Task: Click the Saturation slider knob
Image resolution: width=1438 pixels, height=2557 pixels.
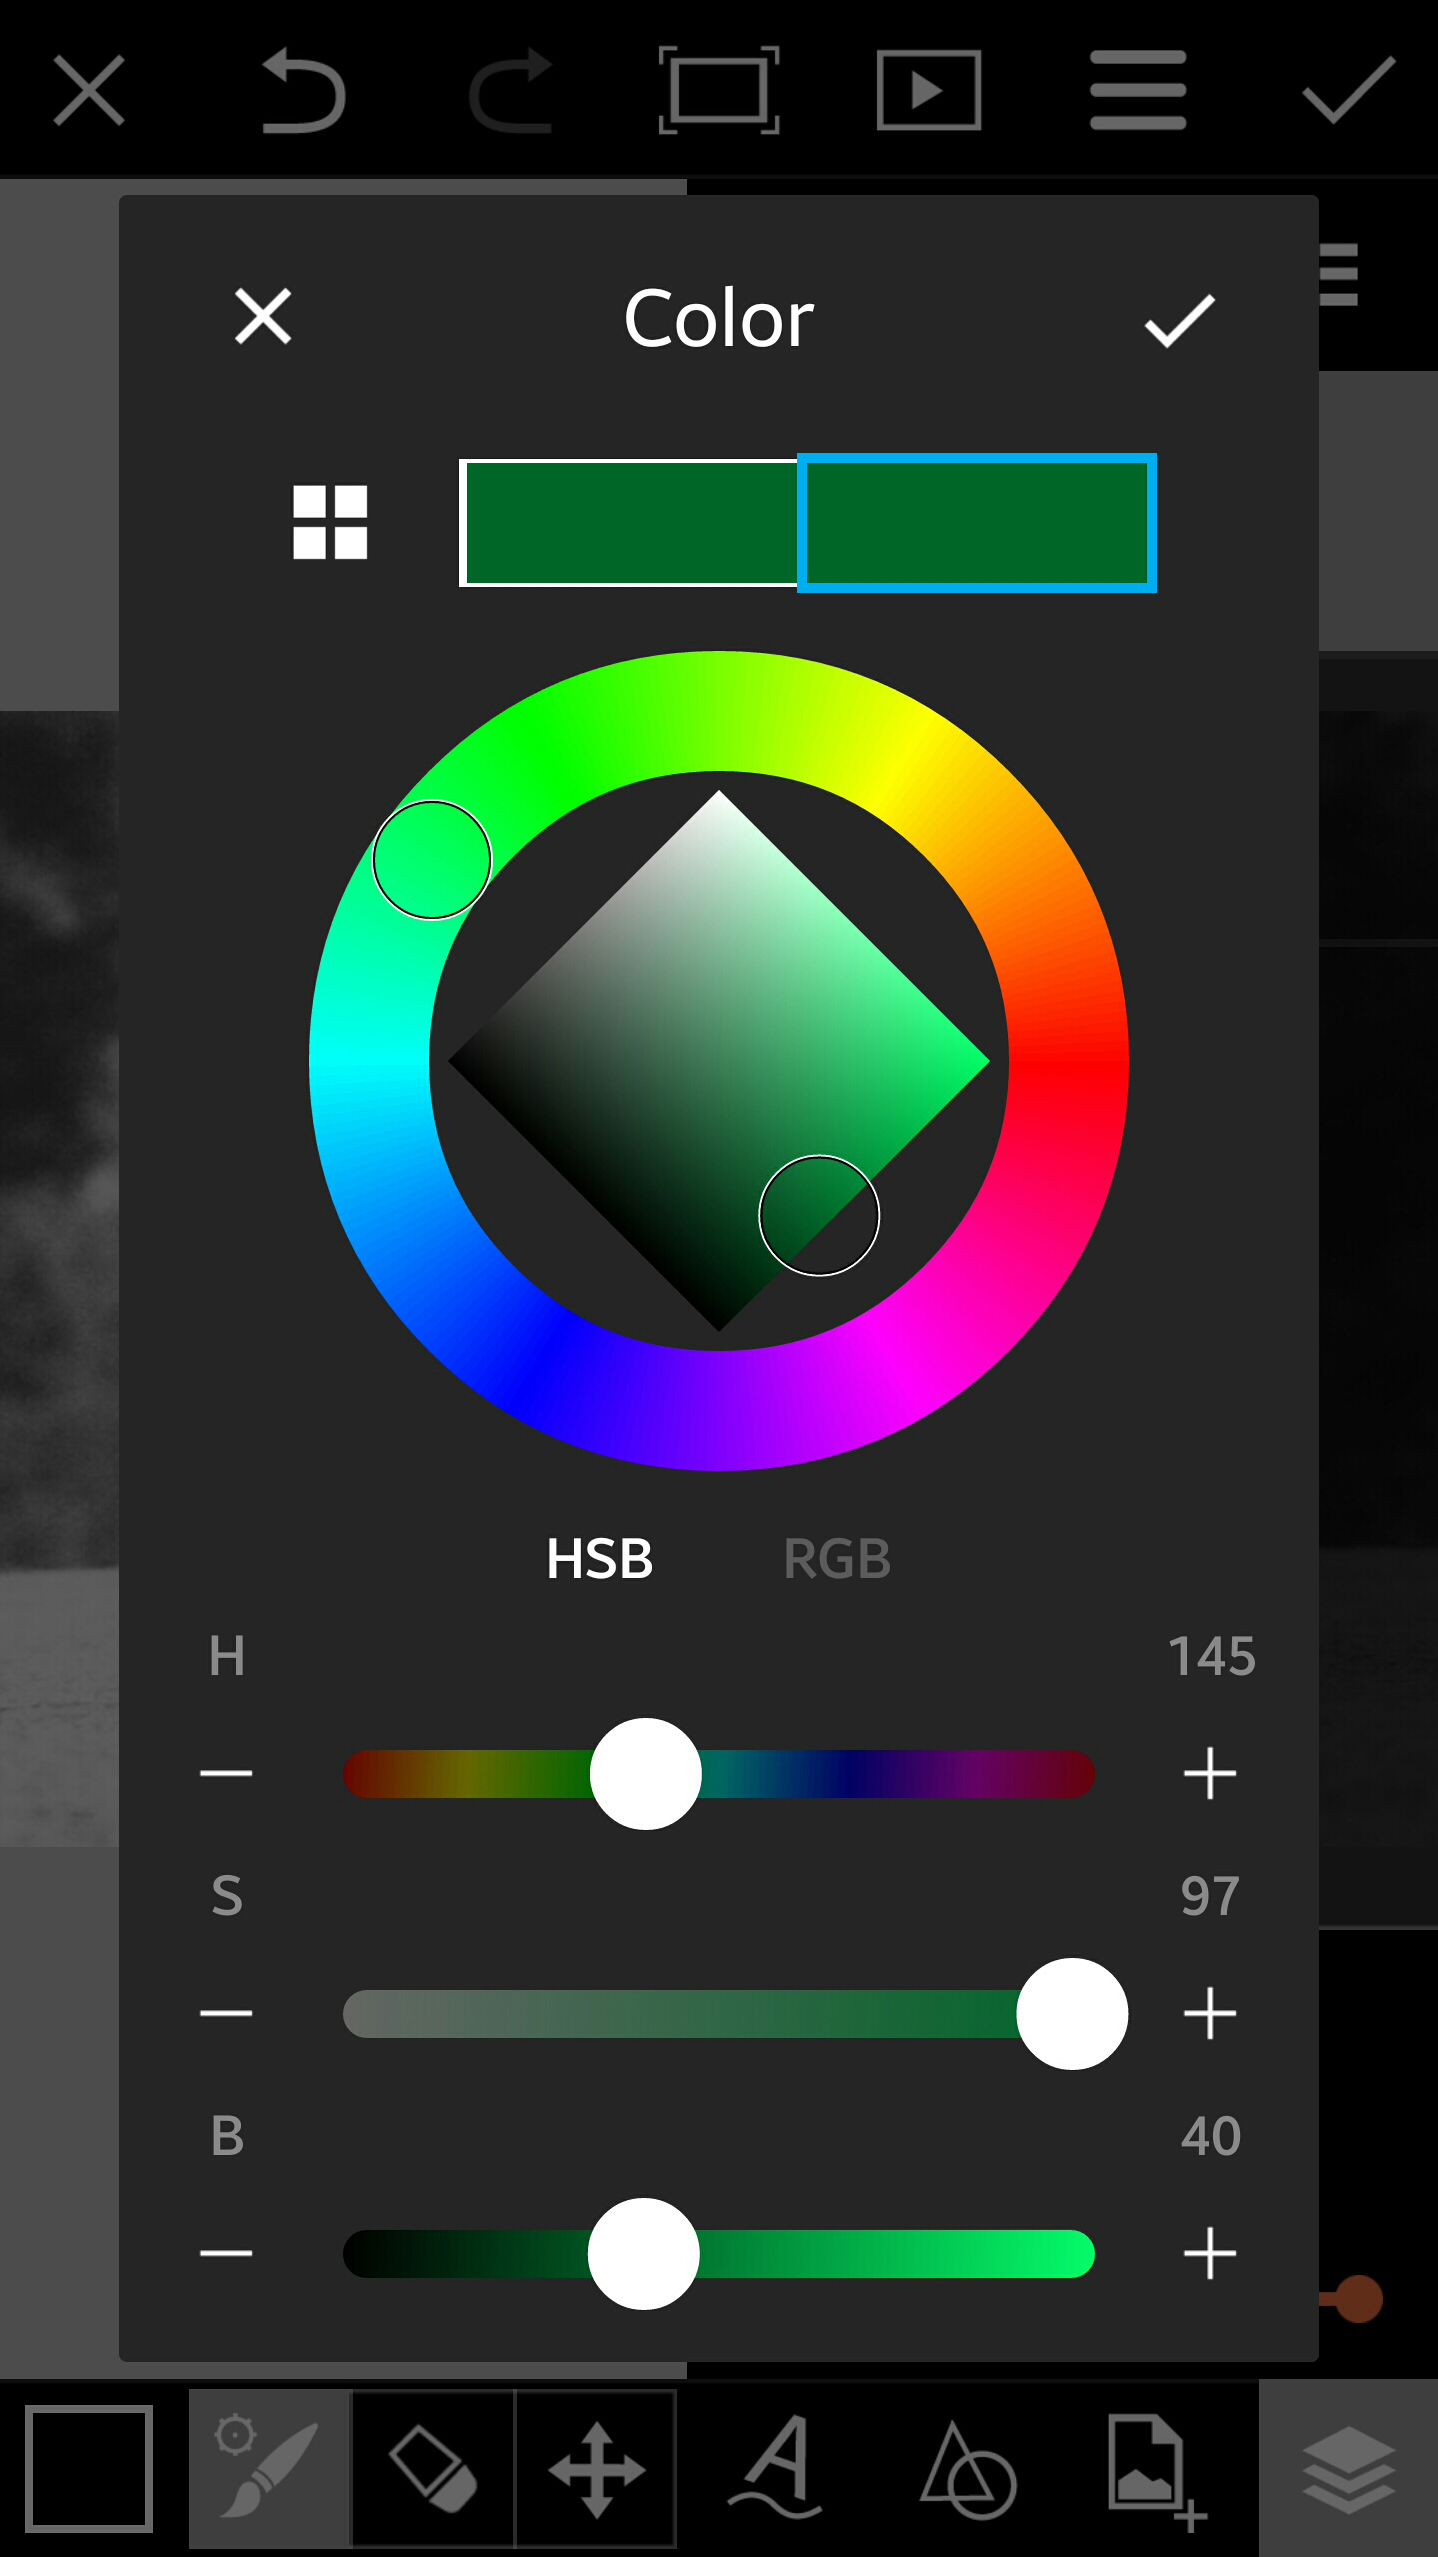Action: pyautogui.click(x=1072, y=2014)
